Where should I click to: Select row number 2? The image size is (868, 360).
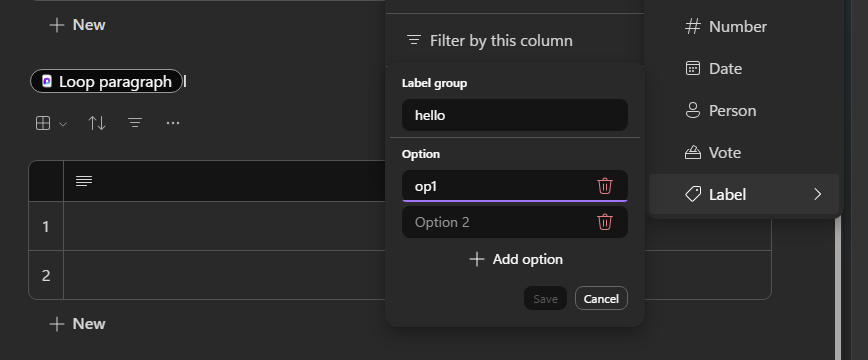46,275
